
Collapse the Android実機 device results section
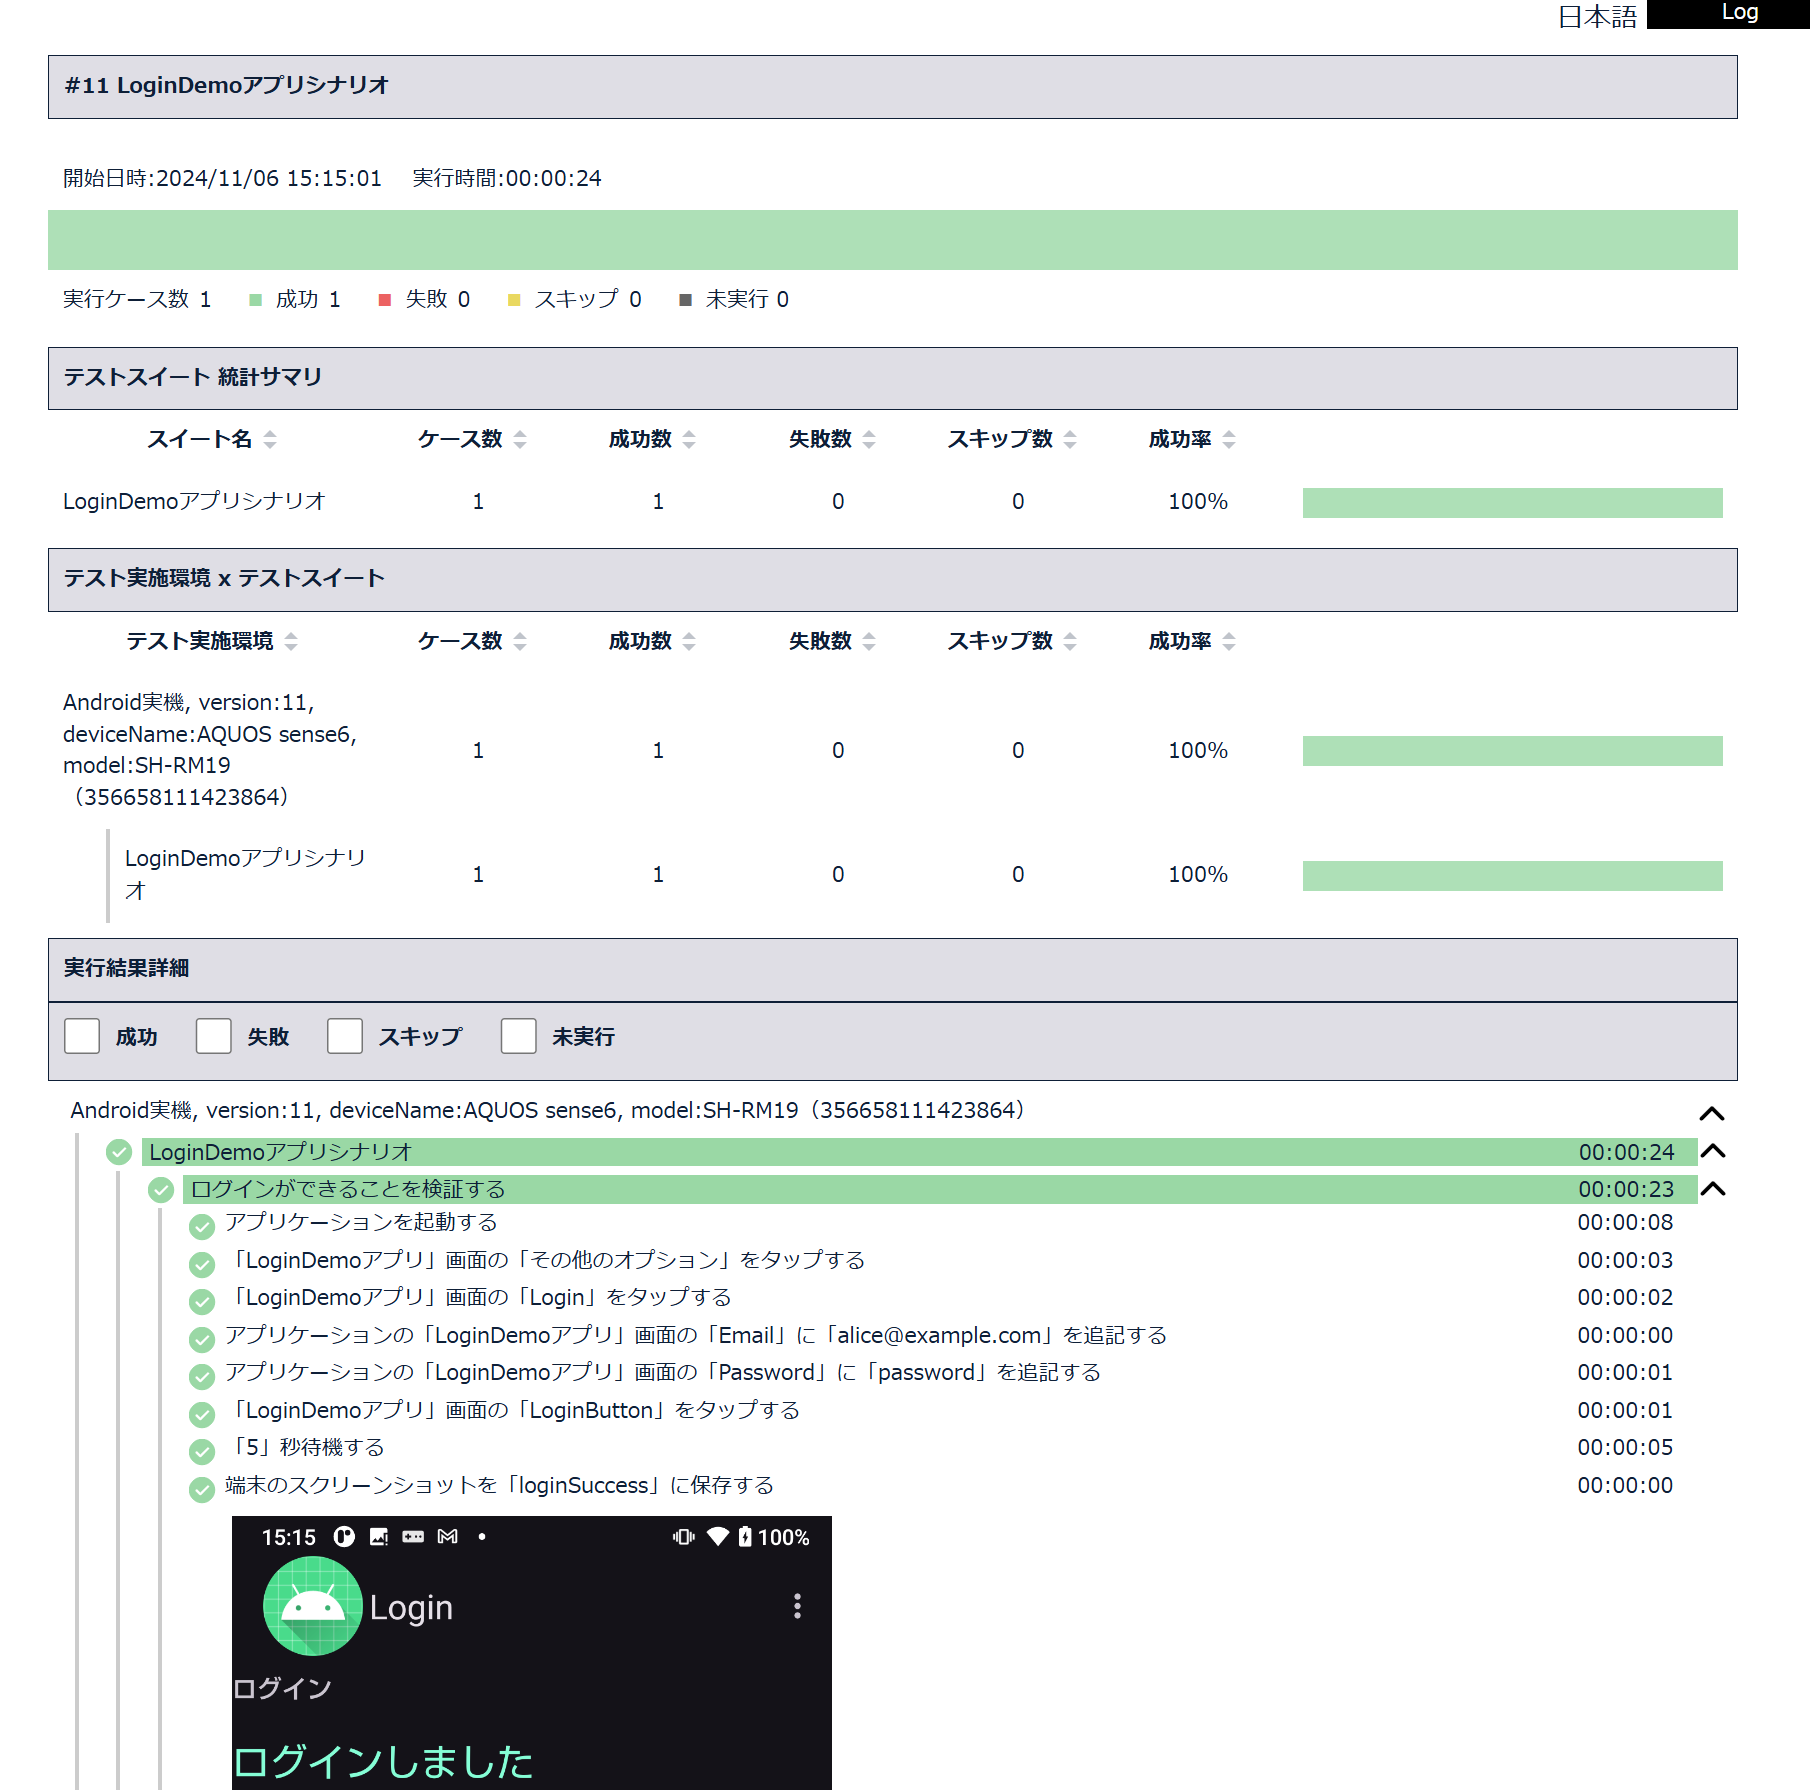point(1712,1113)
